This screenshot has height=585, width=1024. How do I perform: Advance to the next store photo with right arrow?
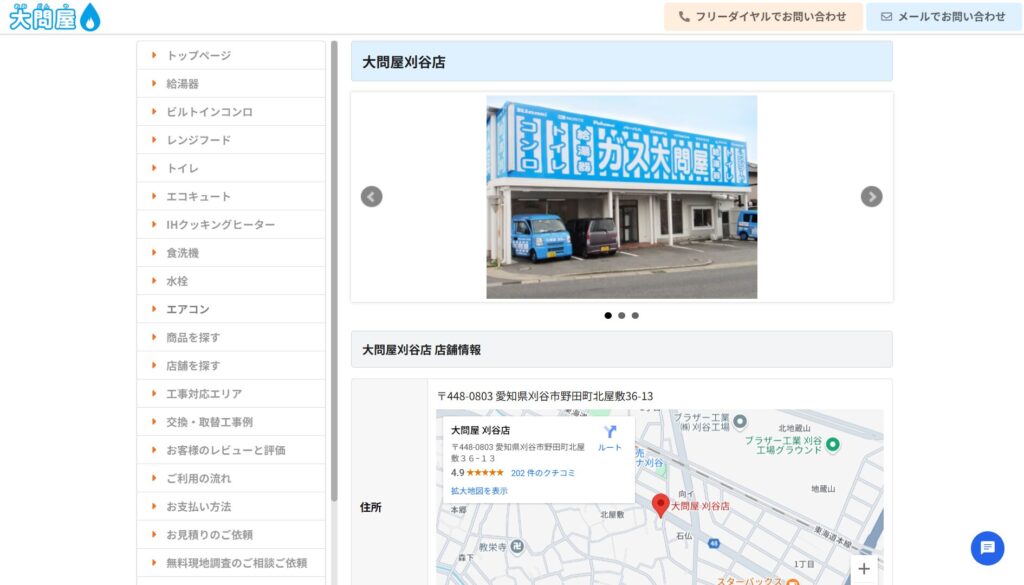pos(871,197)
